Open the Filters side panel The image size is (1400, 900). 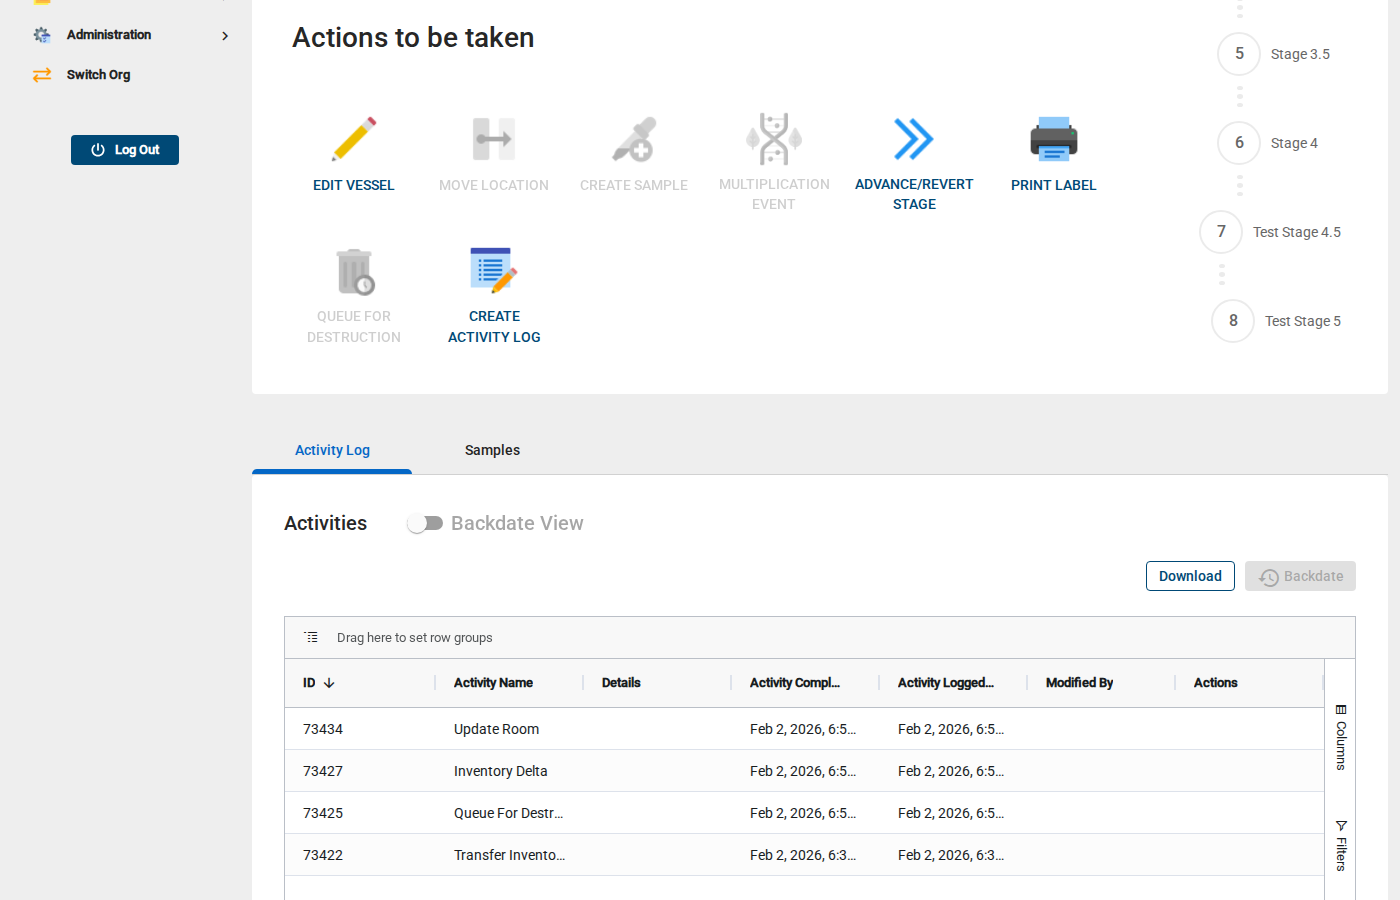point(1340,843)
